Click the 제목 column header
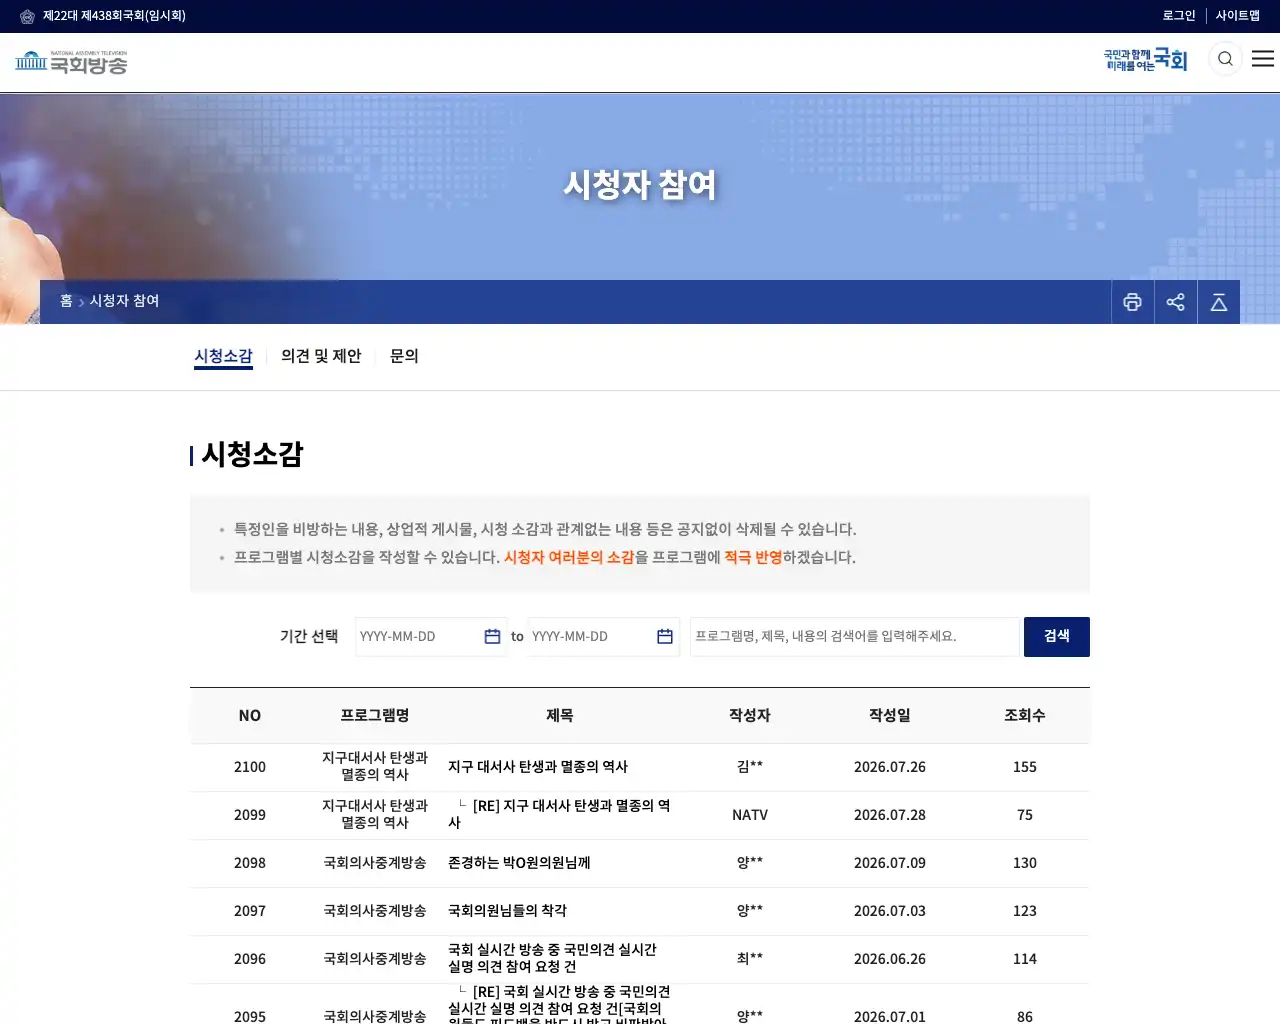This screenshot has width=1280, height=1024. pyautogui.click(x=560, y=716)
